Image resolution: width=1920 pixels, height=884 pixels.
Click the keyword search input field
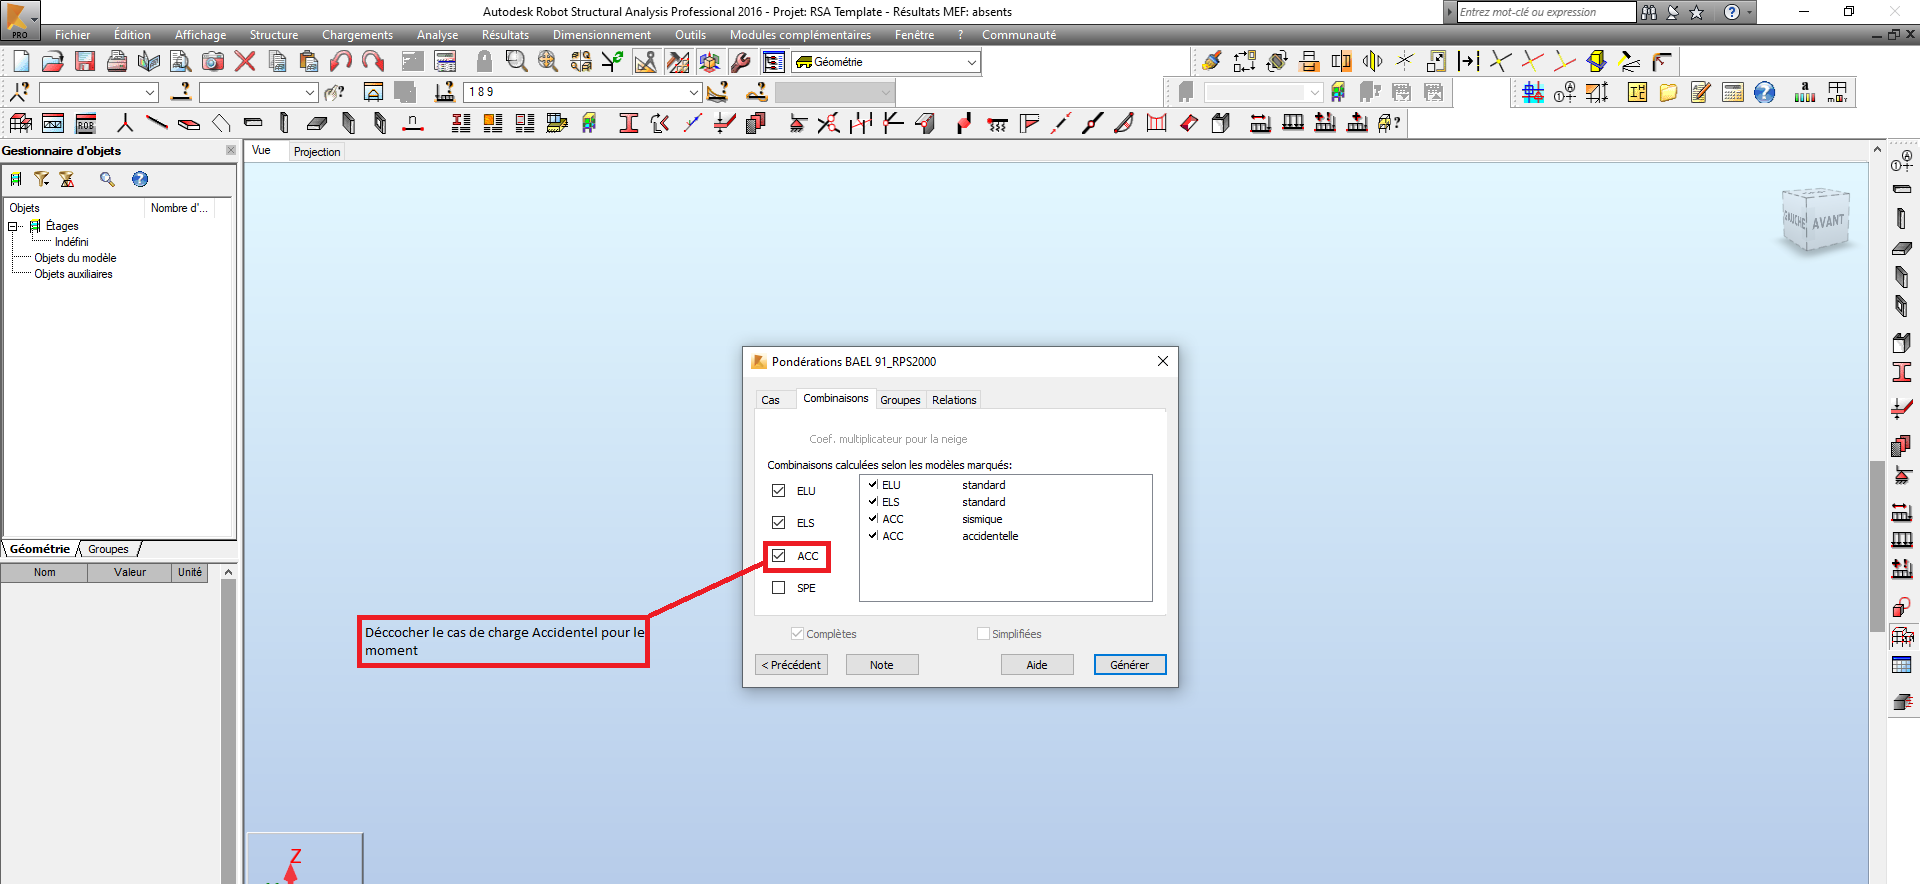pyautogui.click(x=1546, y=12)
